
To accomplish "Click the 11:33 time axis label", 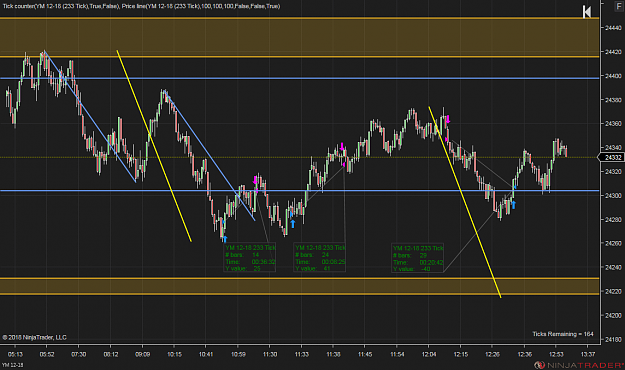I will pyautogui.click(x=301, y=354).
